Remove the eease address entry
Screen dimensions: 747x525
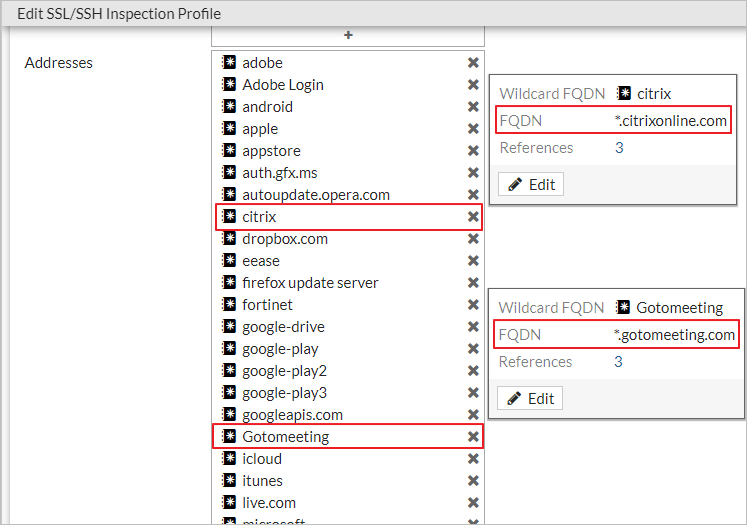(473, 261)
